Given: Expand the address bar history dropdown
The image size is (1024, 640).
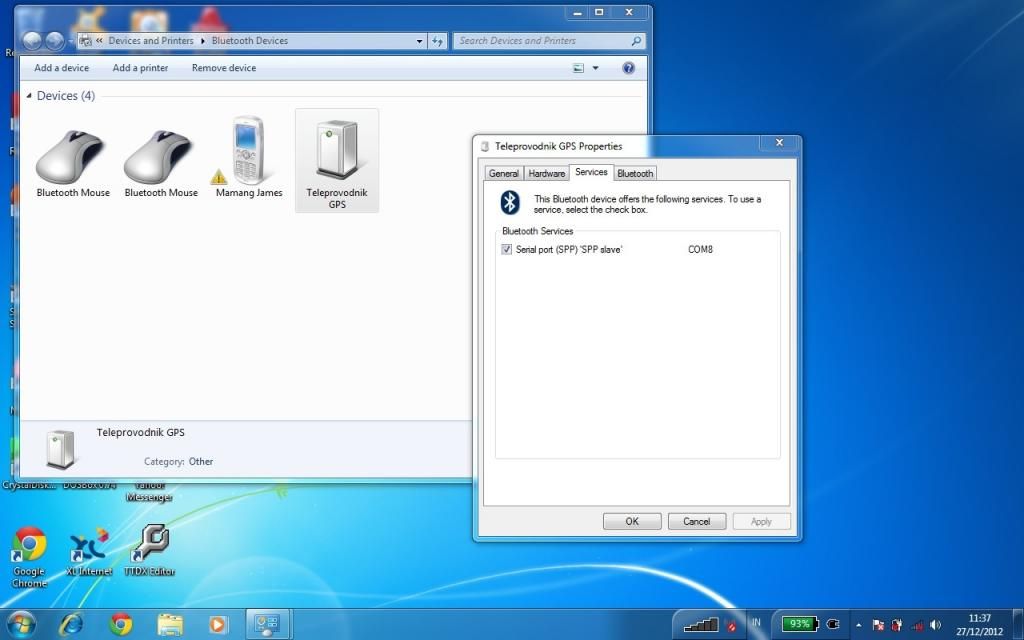Looking at the screenshot, I should [x=420, y=41].
